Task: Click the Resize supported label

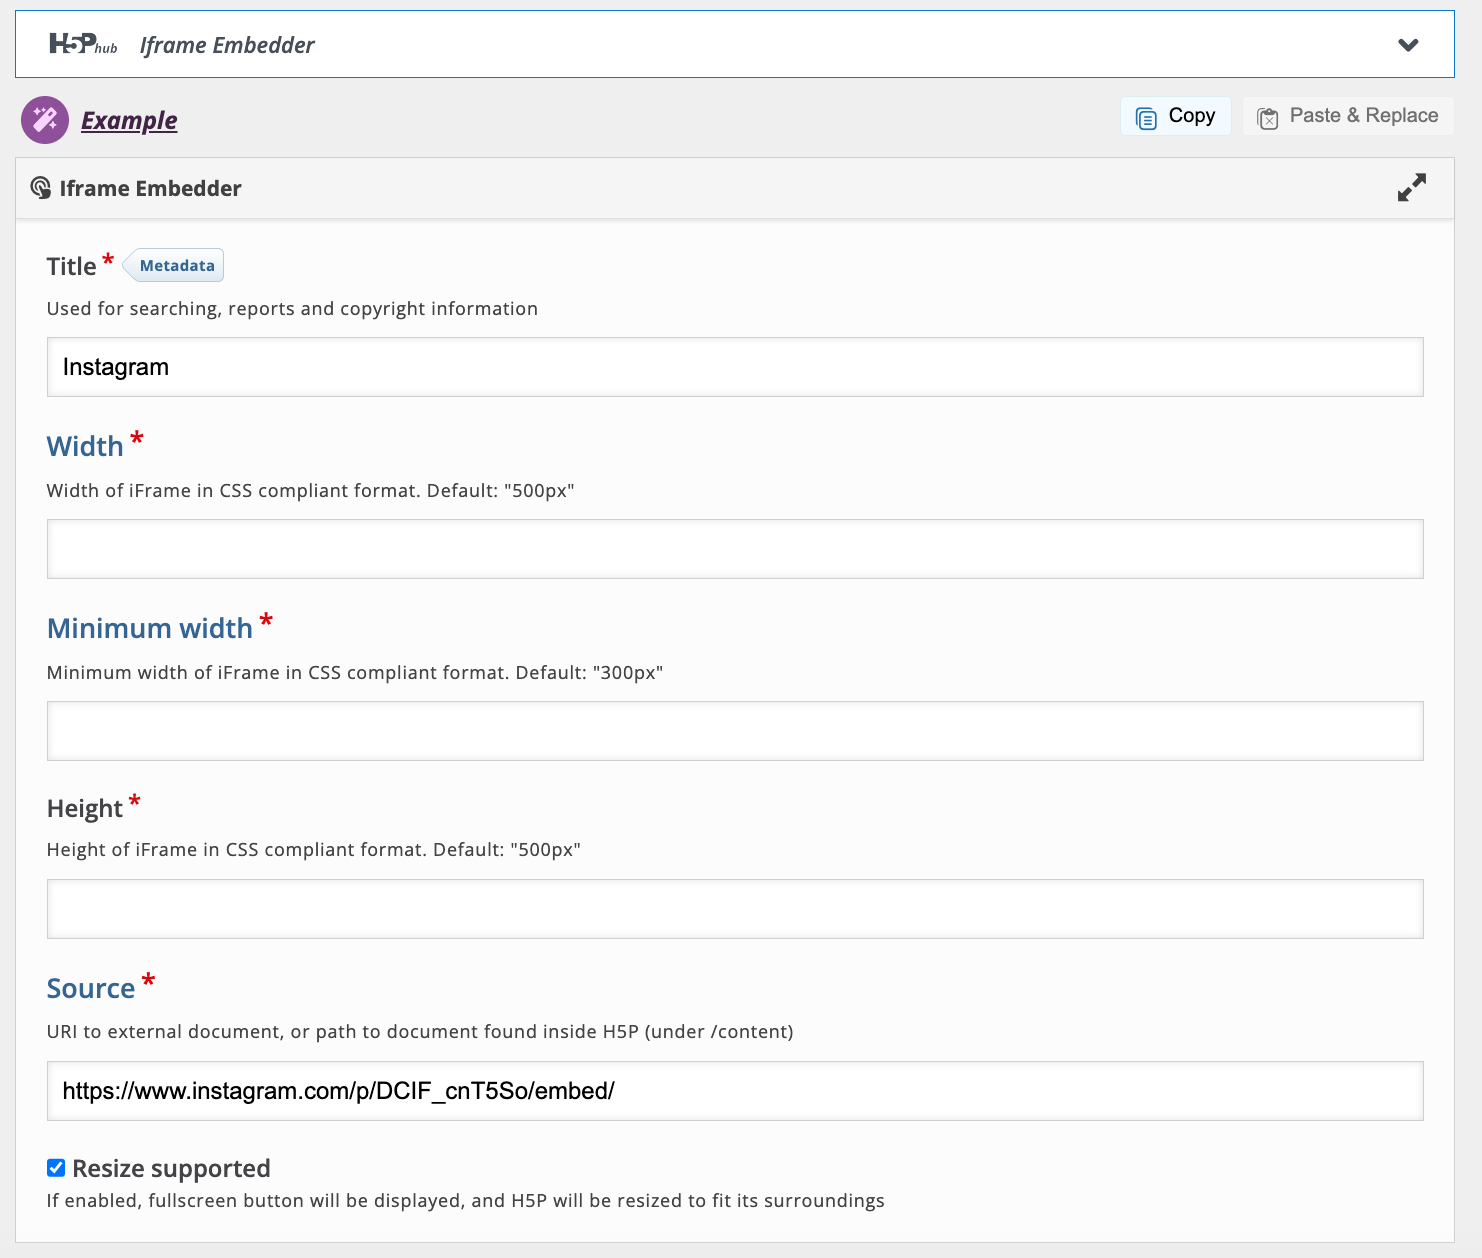Action: click(171, 1168)
